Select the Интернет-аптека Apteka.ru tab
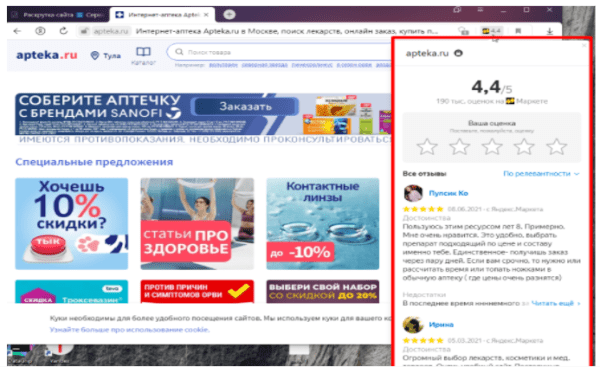600x367 pixels. tap(162, 15)
